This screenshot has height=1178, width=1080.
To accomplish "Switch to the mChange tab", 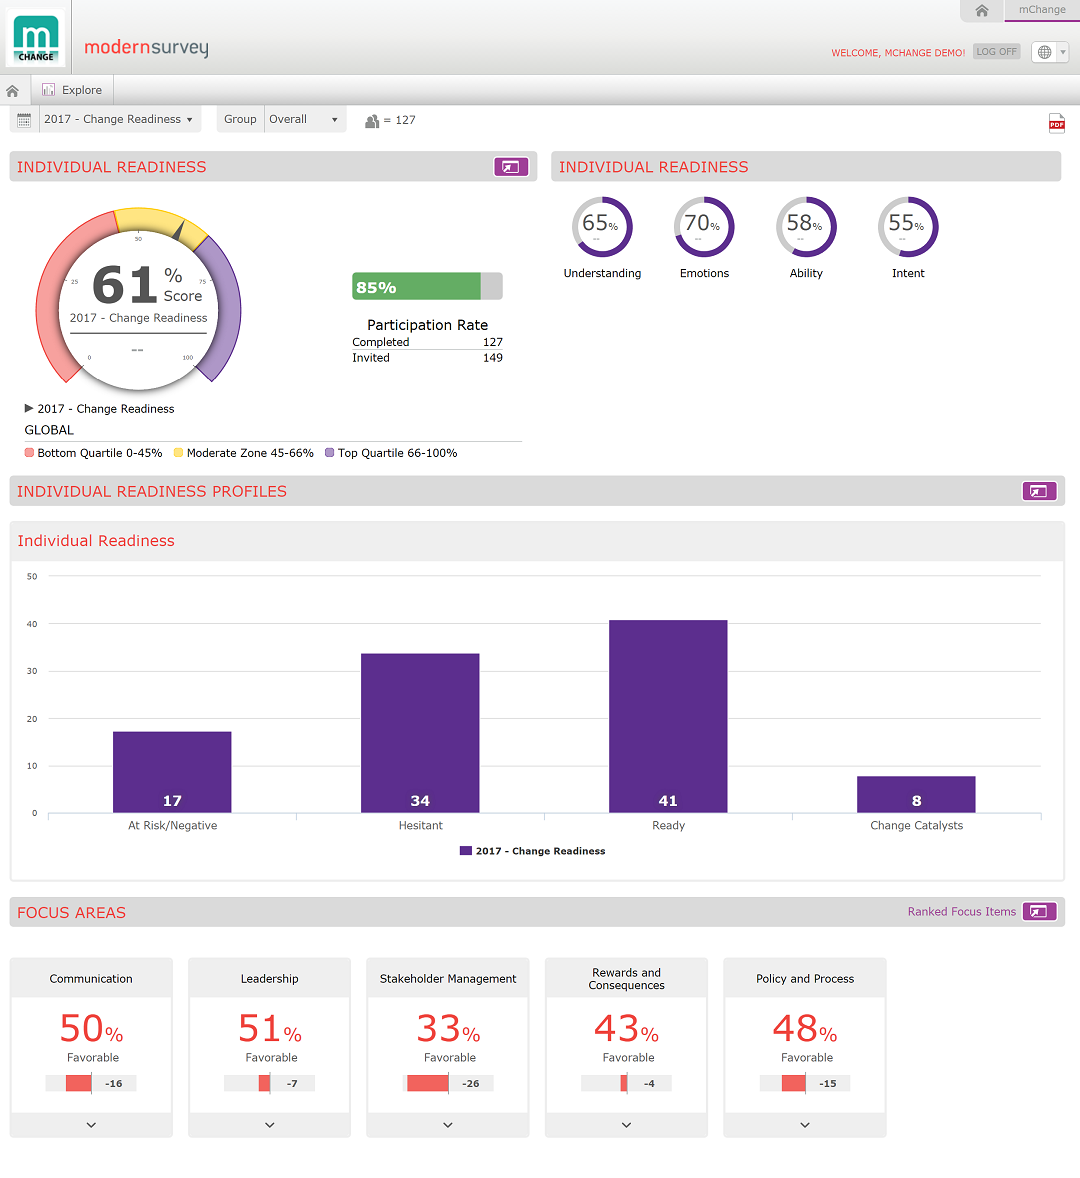I will point(1041,10).
